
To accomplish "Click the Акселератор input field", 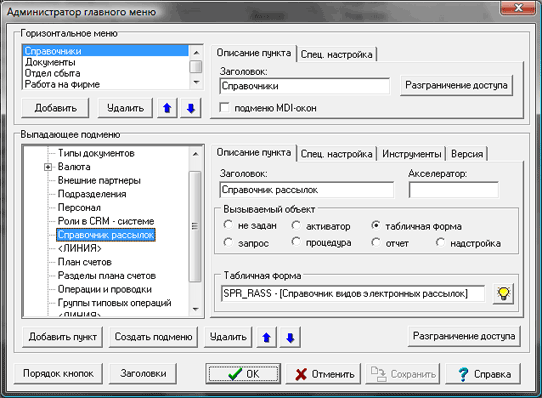I will [454, 190].
